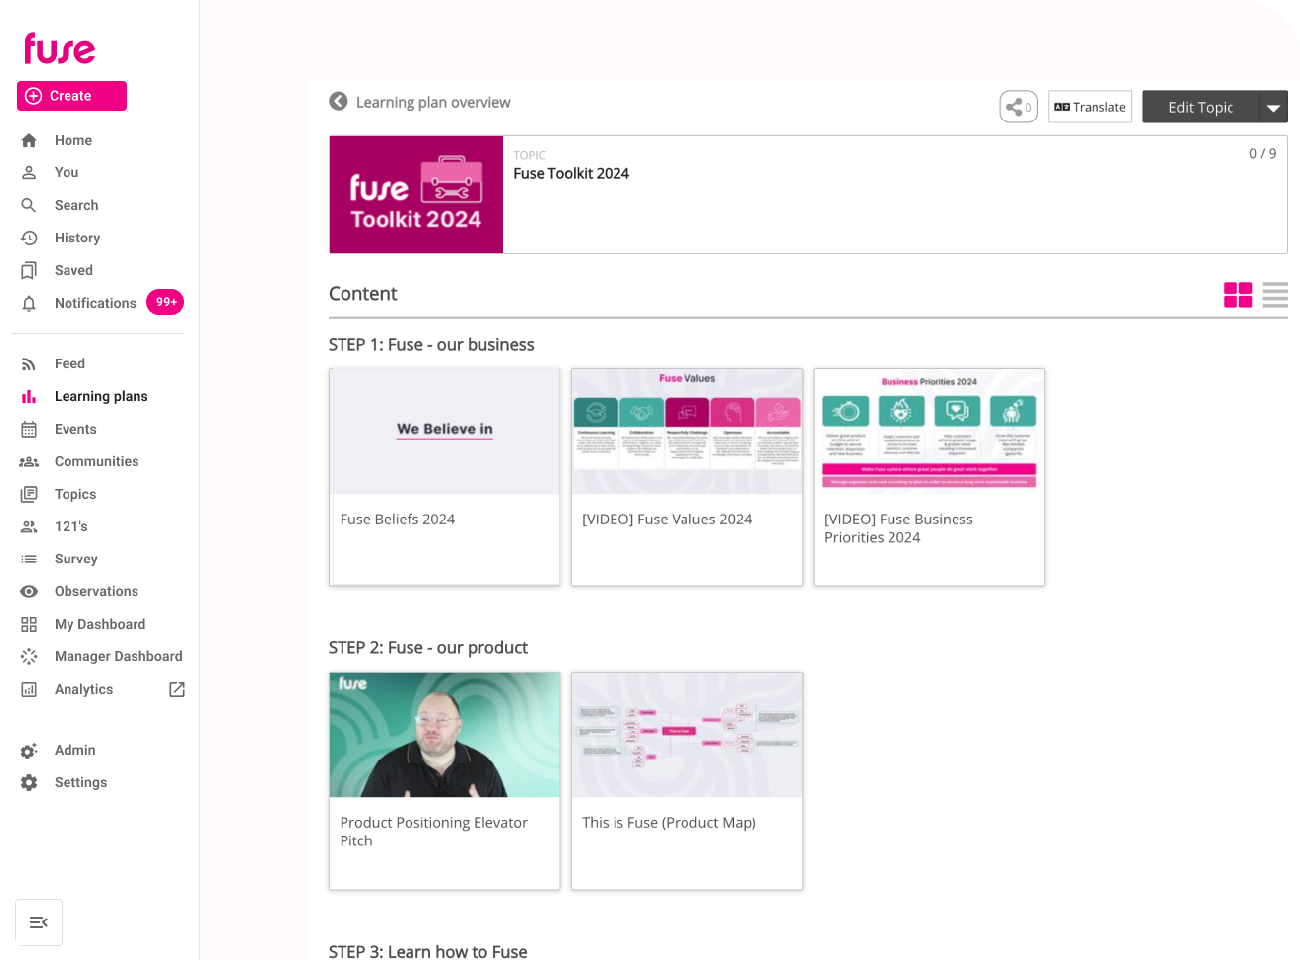Open This is Fuse (Product Map) thumbnail
Image resolution: width=1300 pixels, height=960 pixels.
pos(687,735)
